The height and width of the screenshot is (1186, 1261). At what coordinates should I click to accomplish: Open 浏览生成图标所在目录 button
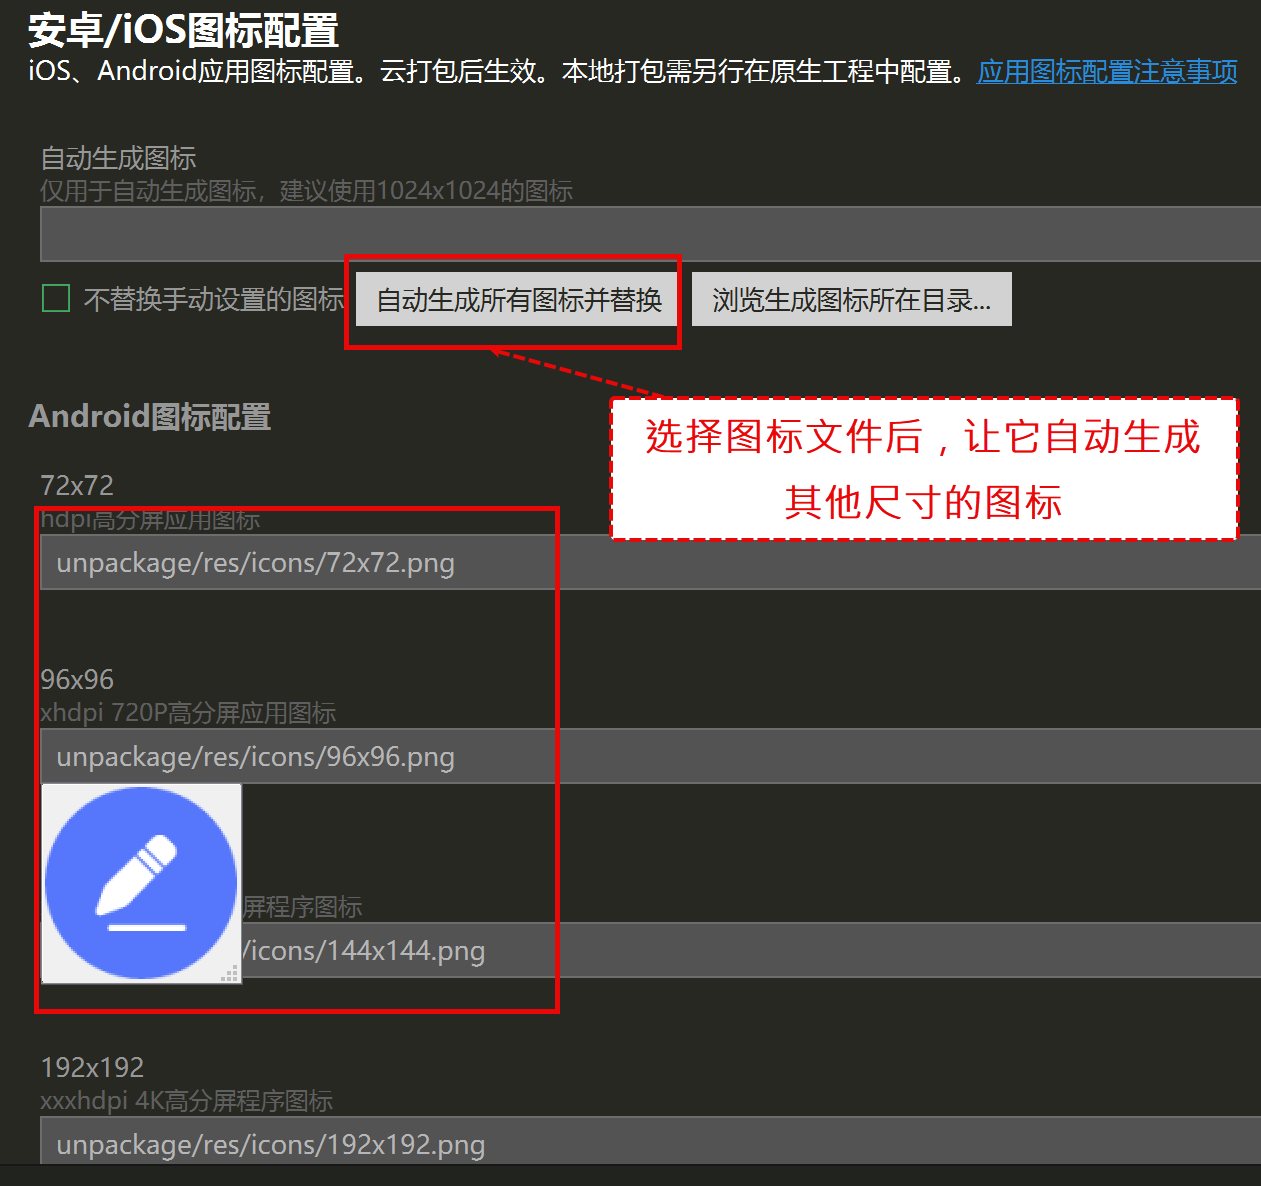(x=852, y=299)
